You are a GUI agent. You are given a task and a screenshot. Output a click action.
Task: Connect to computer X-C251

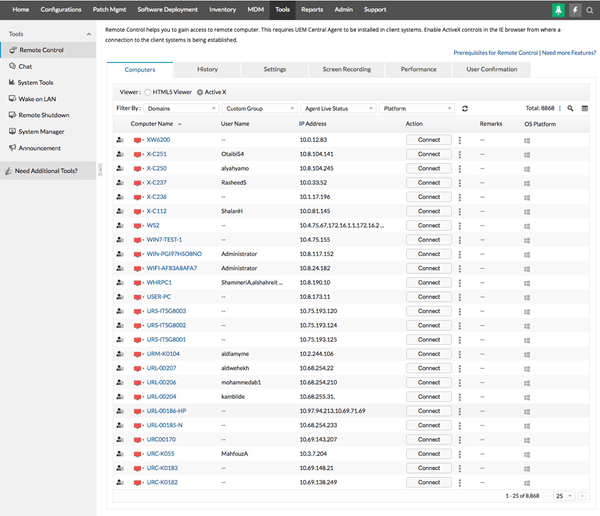429,154
